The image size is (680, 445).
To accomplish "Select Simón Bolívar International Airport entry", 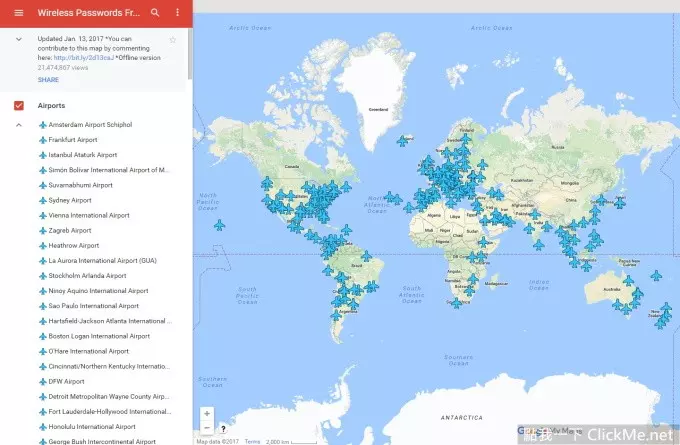I will pos(104,170).
